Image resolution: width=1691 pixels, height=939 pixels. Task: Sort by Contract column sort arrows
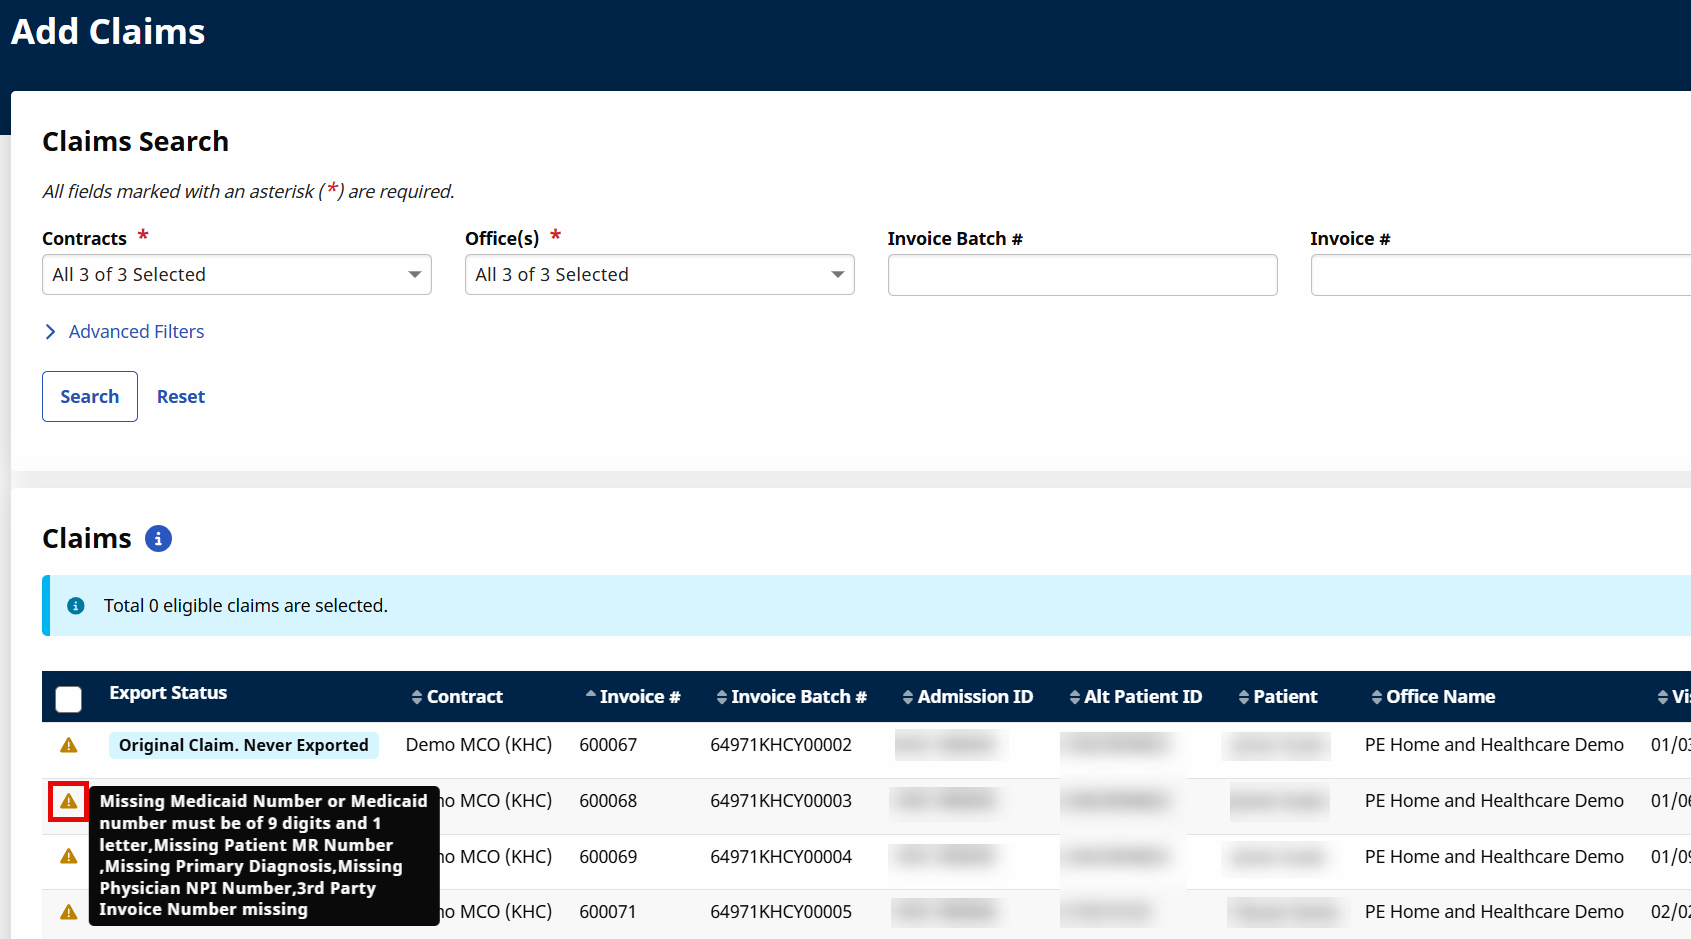(417, 697)
